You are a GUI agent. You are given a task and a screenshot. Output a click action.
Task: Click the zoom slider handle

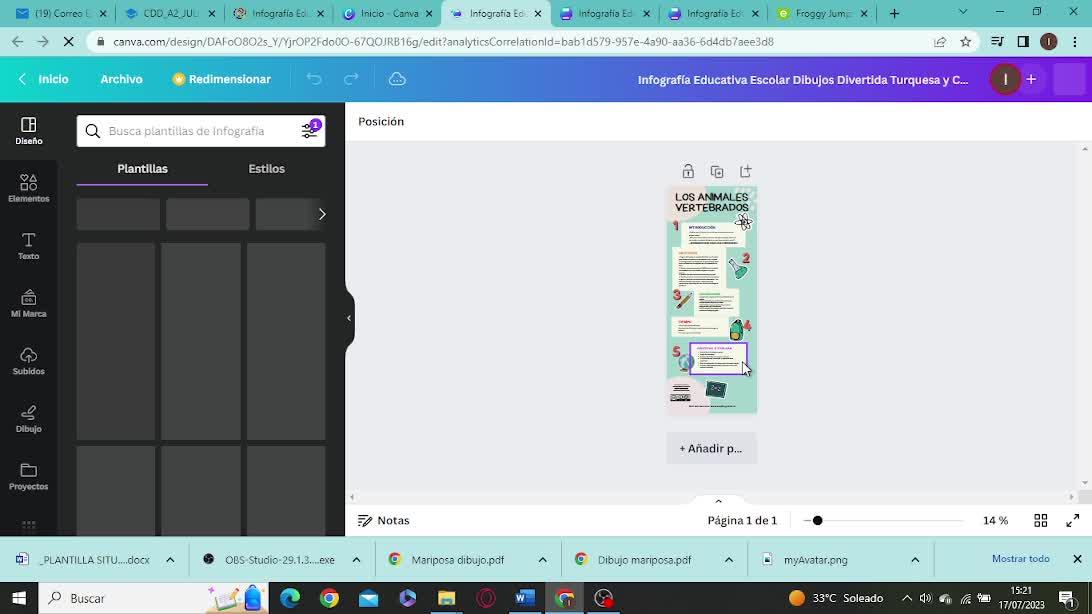click(x=818, y=521)
